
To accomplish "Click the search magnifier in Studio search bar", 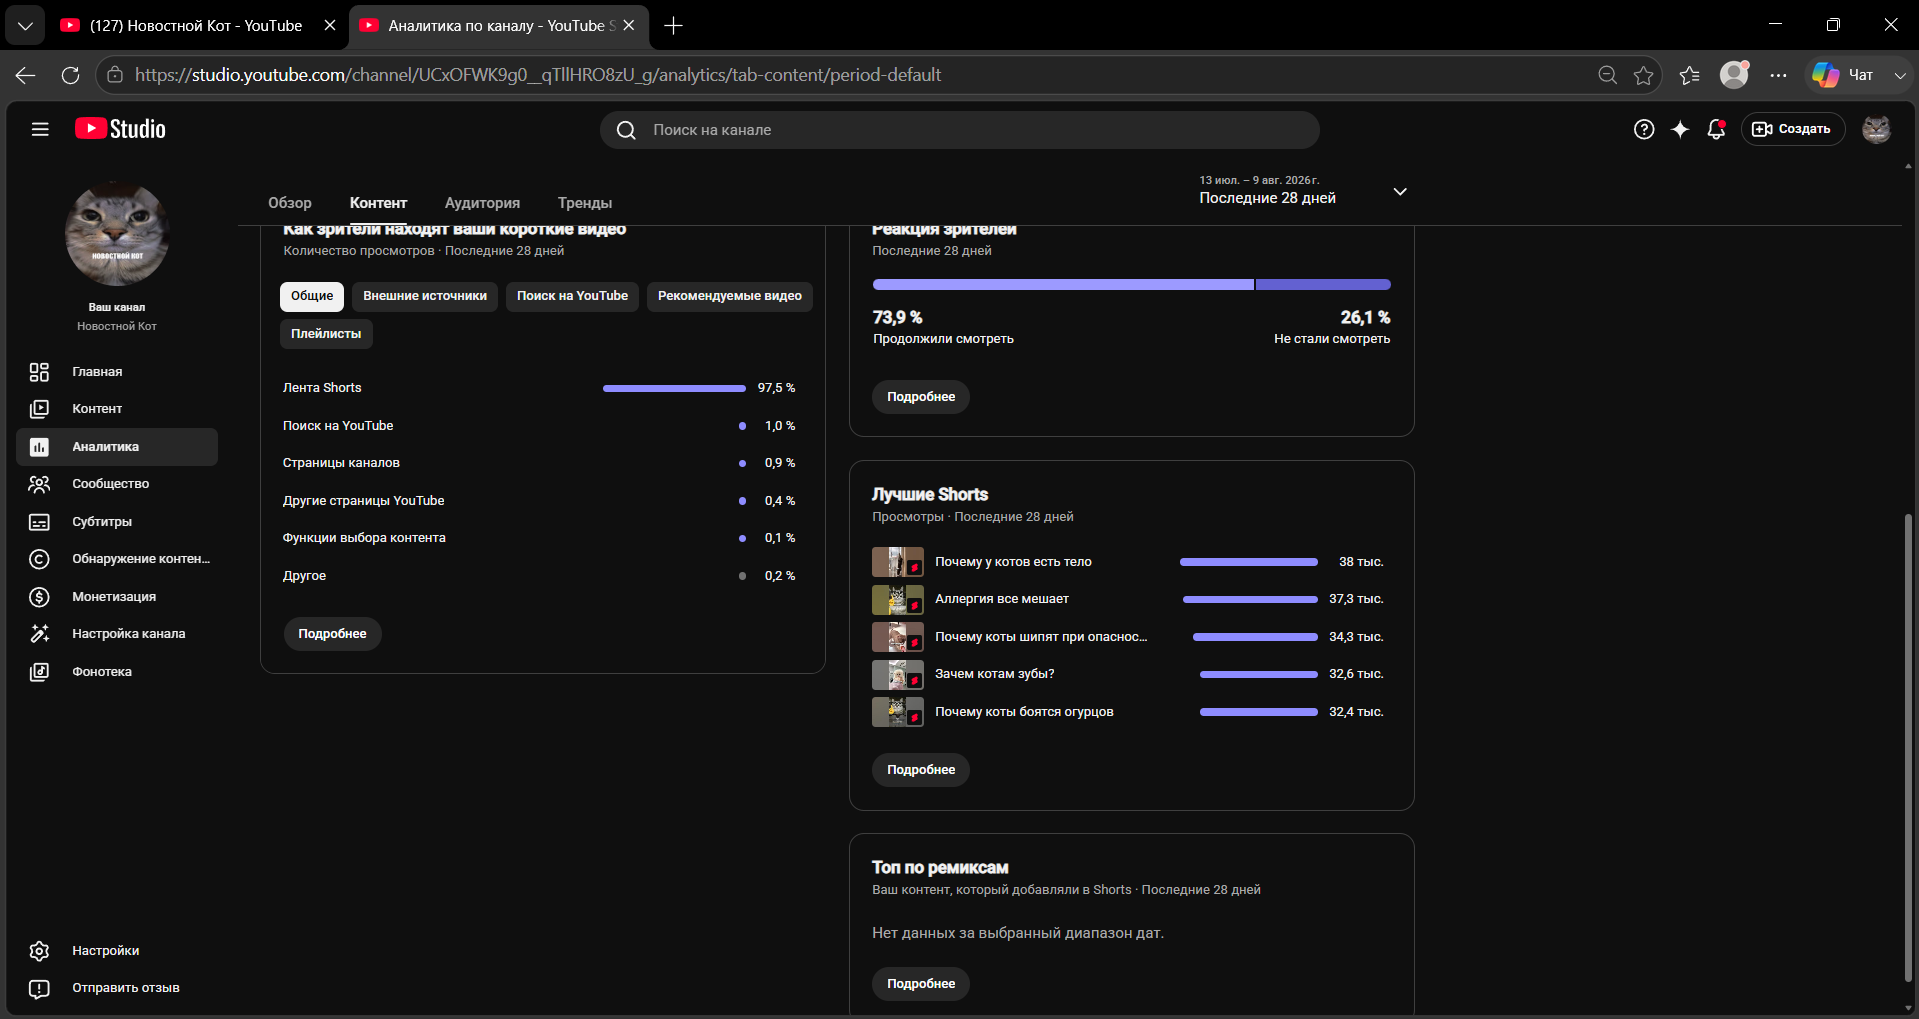I will click(x=626, y=130).
